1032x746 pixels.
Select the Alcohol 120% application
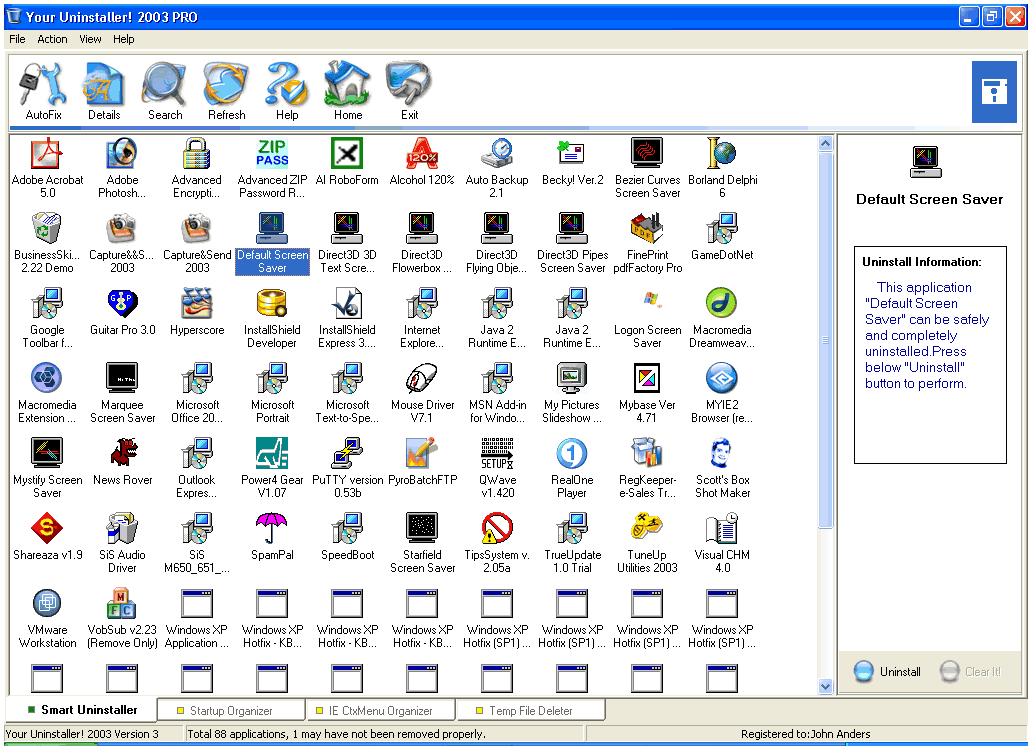[x=422, y=167]
